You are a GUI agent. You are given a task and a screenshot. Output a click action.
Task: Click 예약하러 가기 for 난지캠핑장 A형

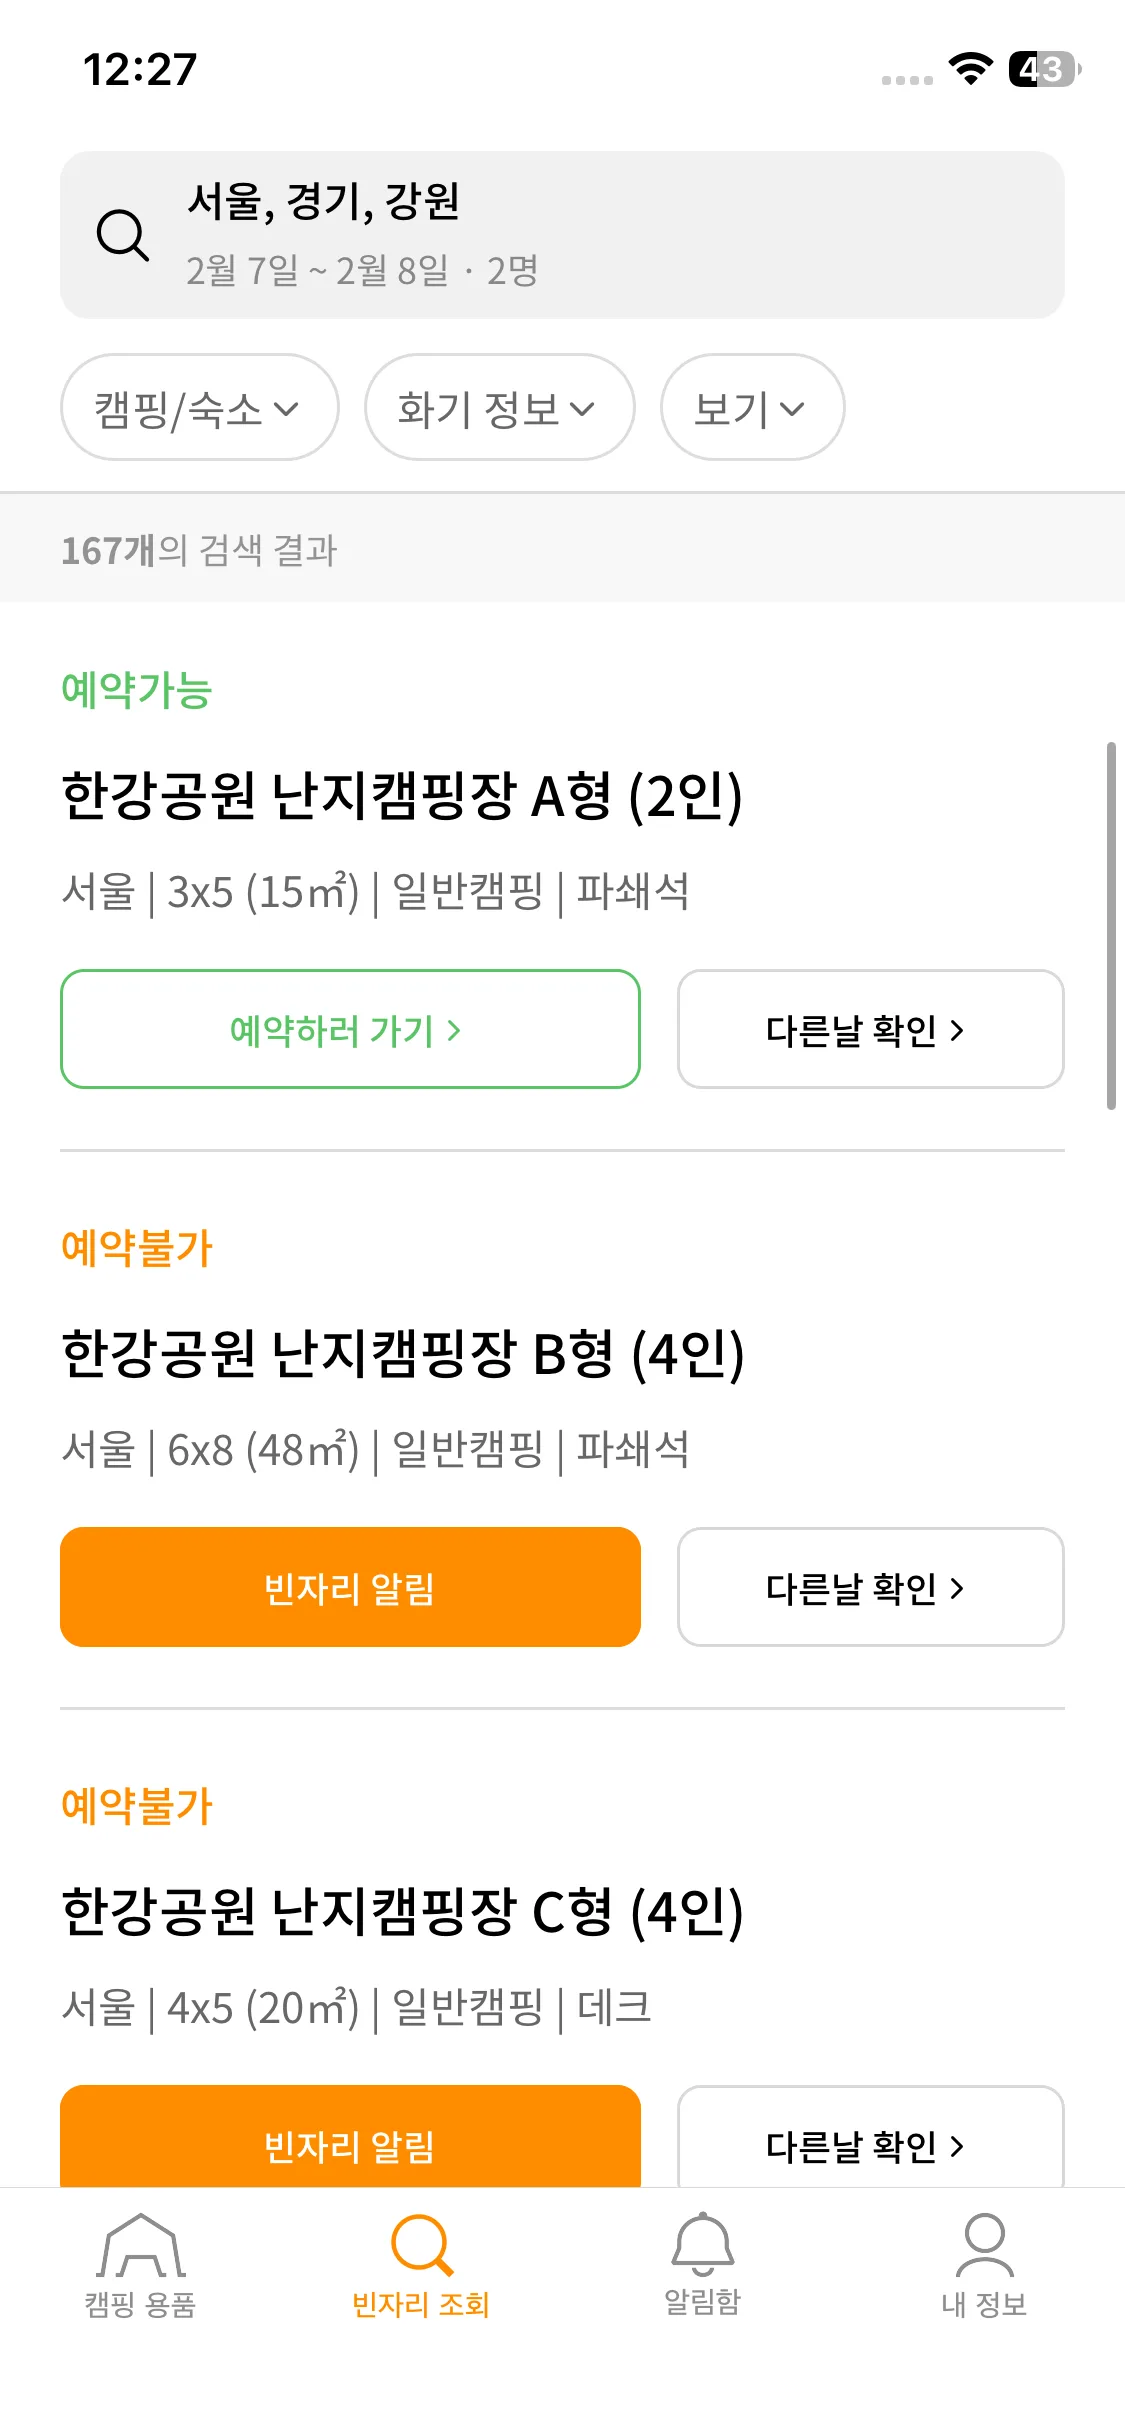coord(350,1029)
